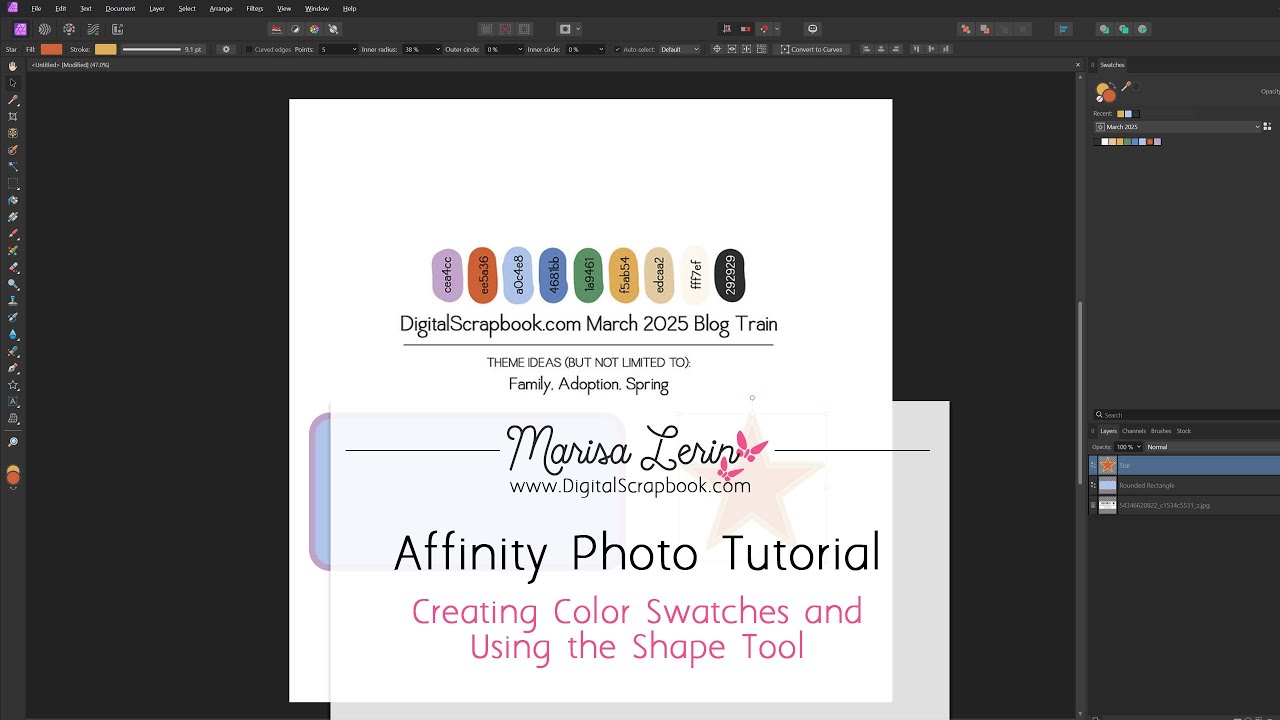Screen dimensions: 1280x720
Task: Toggle visibility of the Rounded Rectangle layer
Action: coord(1093,485)
